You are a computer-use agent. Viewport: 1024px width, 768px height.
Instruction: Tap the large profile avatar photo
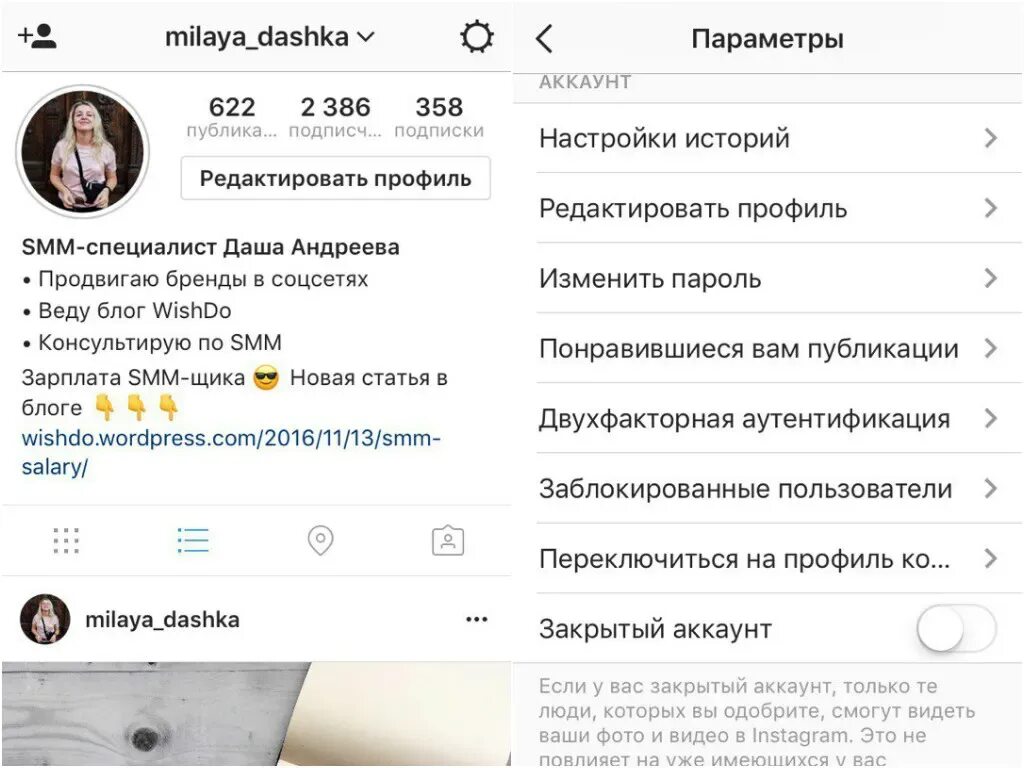click(82, 151)
